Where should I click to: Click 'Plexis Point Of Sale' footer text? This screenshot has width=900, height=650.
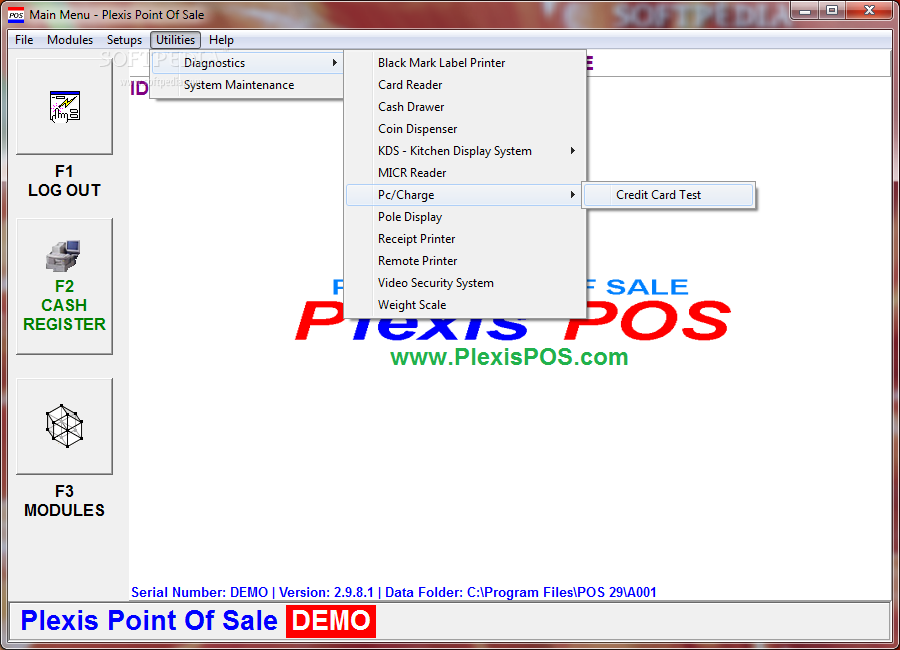[149, 621]
